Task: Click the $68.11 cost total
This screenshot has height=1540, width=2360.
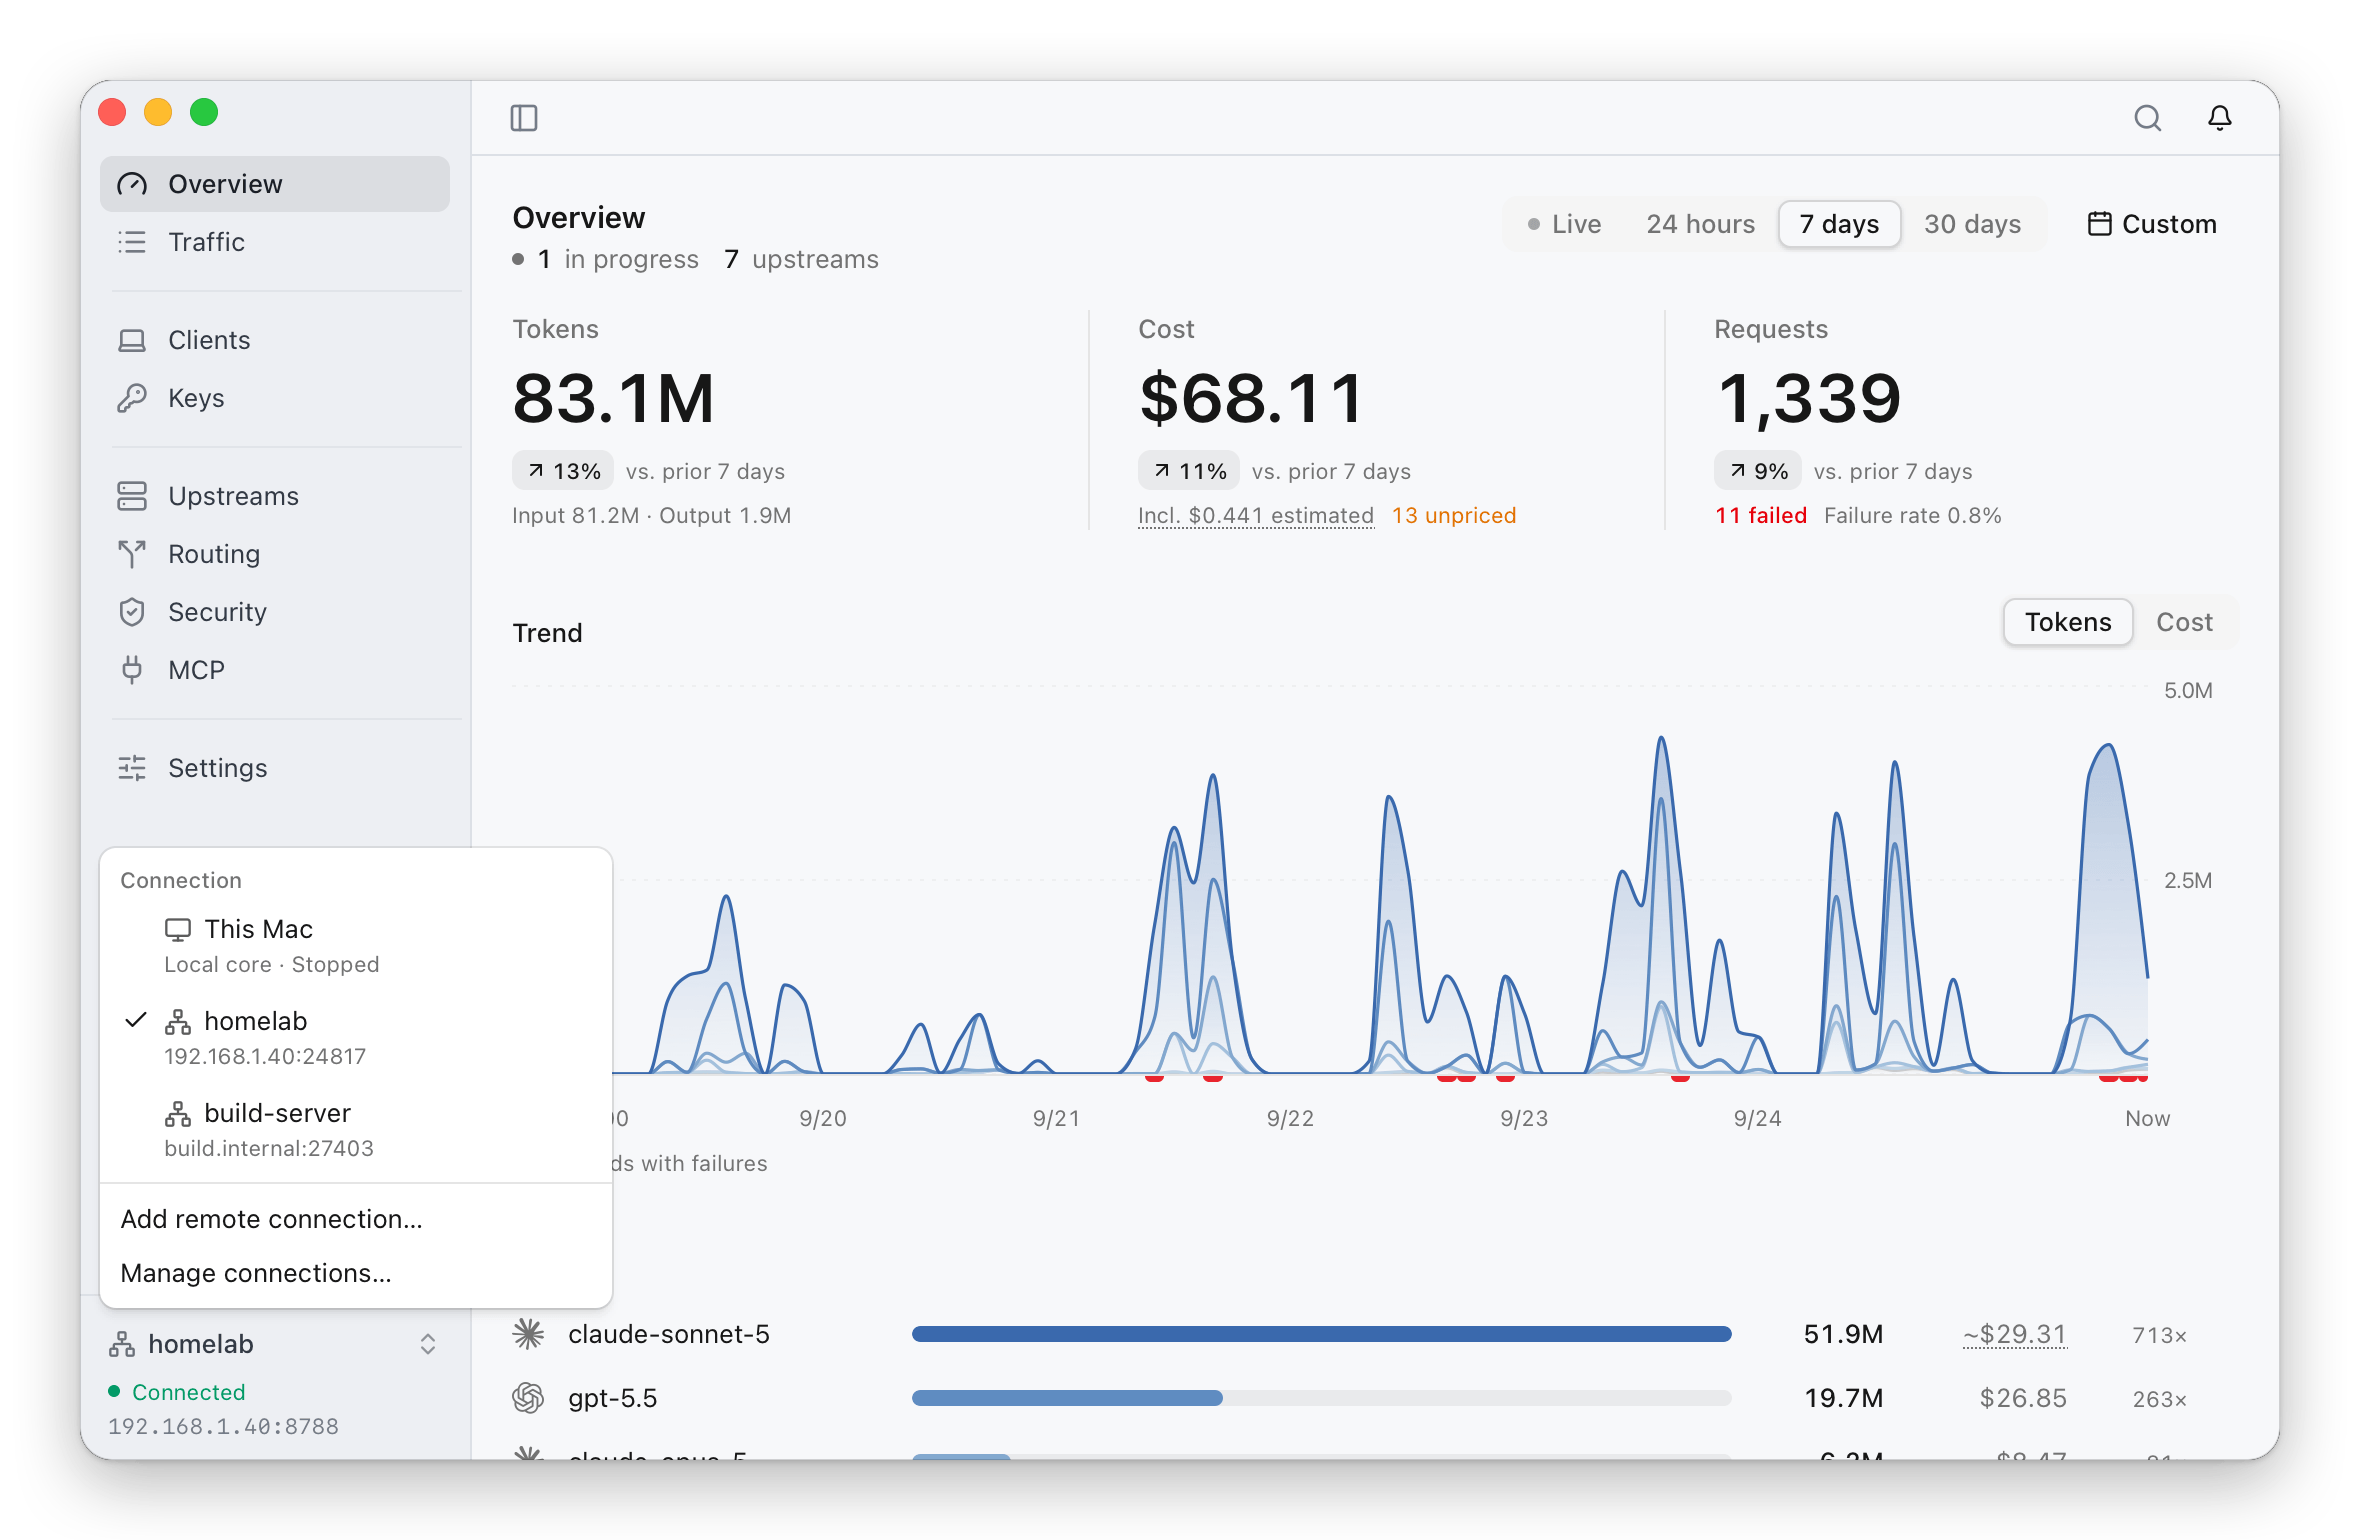Action: click(1252, 398)
